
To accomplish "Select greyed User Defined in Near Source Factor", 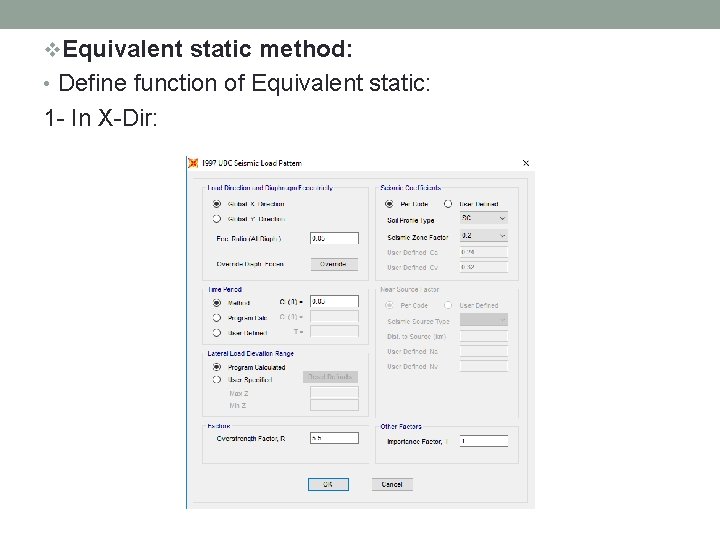I will [x=448, y=305].
